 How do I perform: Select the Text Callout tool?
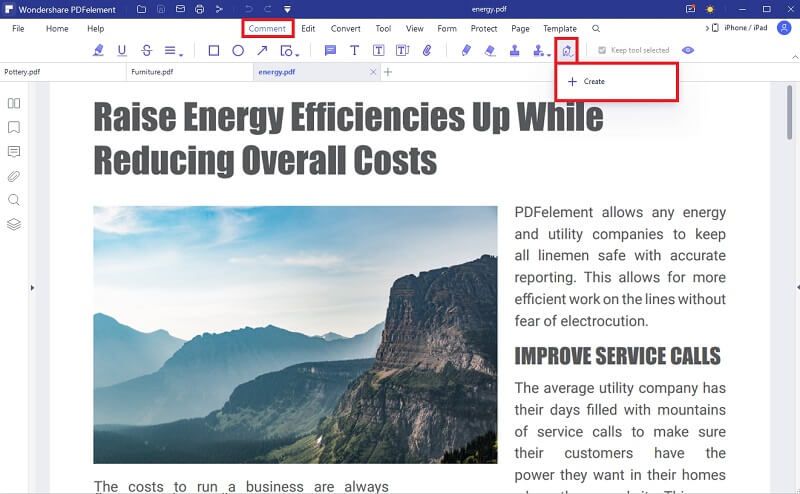[x=403, y=50]
